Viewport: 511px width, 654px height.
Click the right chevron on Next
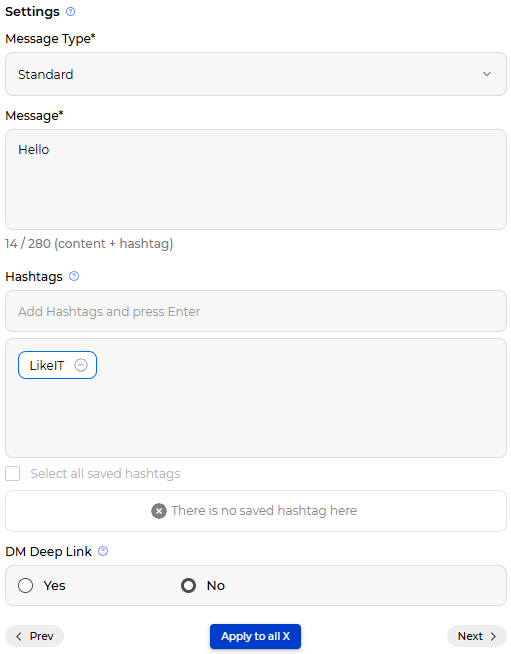click(x=493, y=636)
